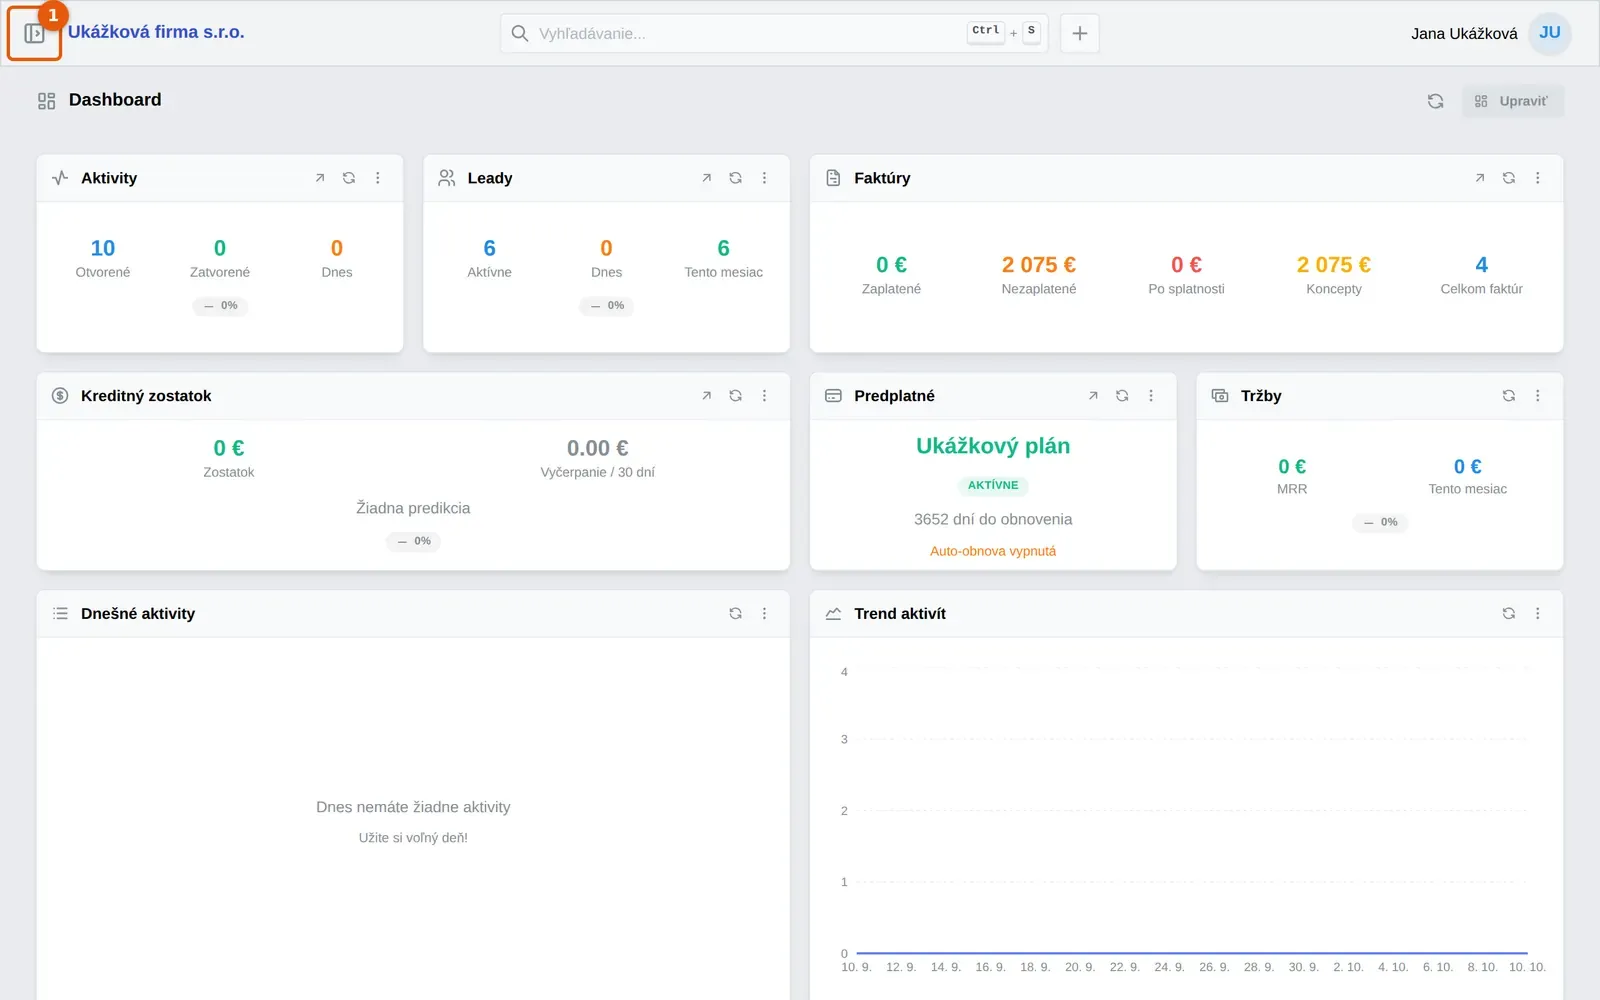This screenshot has height=1000, width=1600.
Task: Refresh the Predplatné widget
Action: click(x=1122, y=396)
